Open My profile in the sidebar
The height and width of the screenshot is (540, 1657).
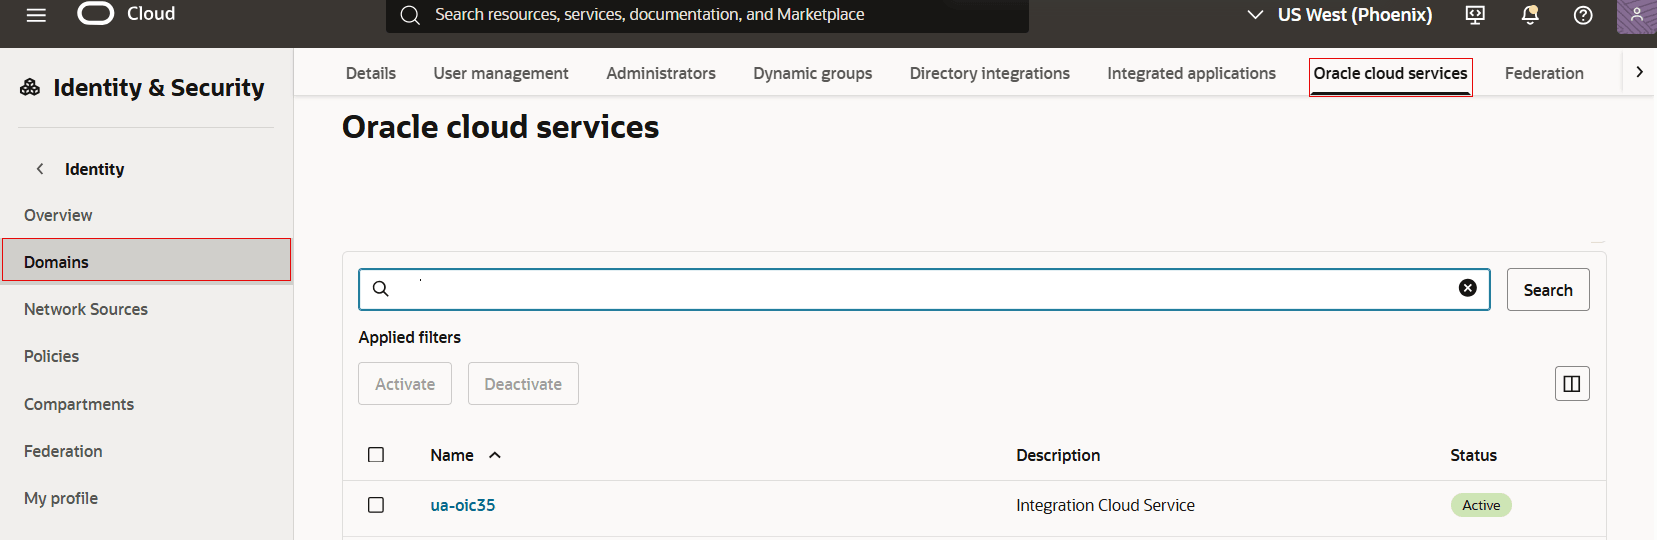click(x=61, y=498)
